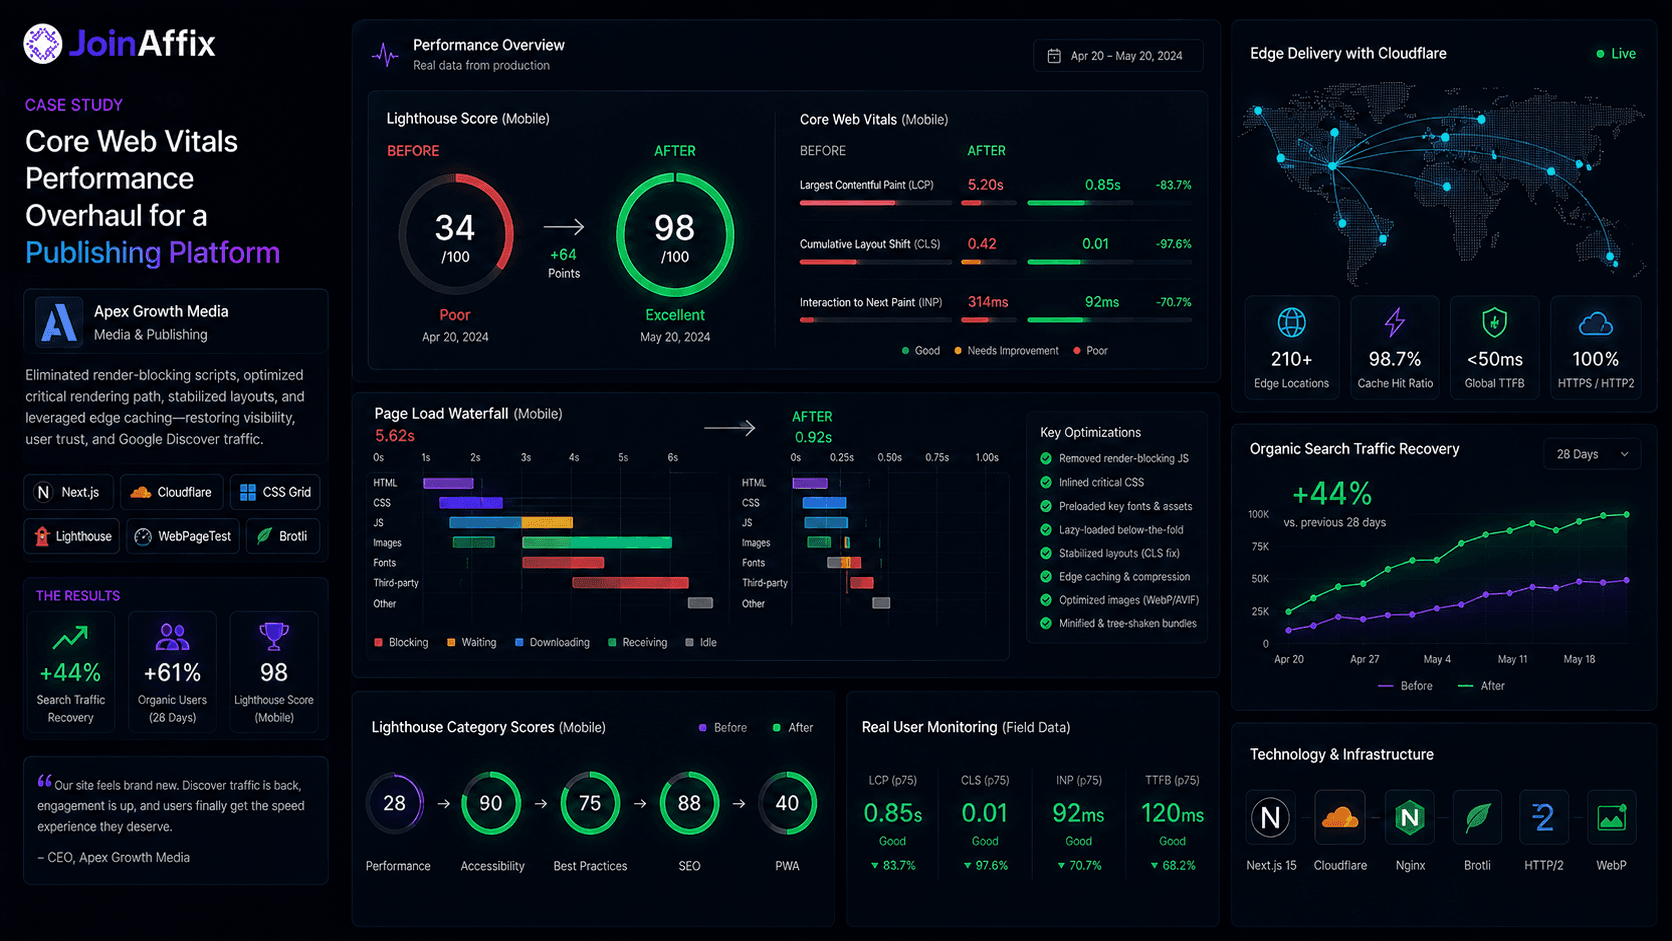Click the Blocking legend color swatch
The height and width of the screenshot is (941, 1672).
pos(378,642)
